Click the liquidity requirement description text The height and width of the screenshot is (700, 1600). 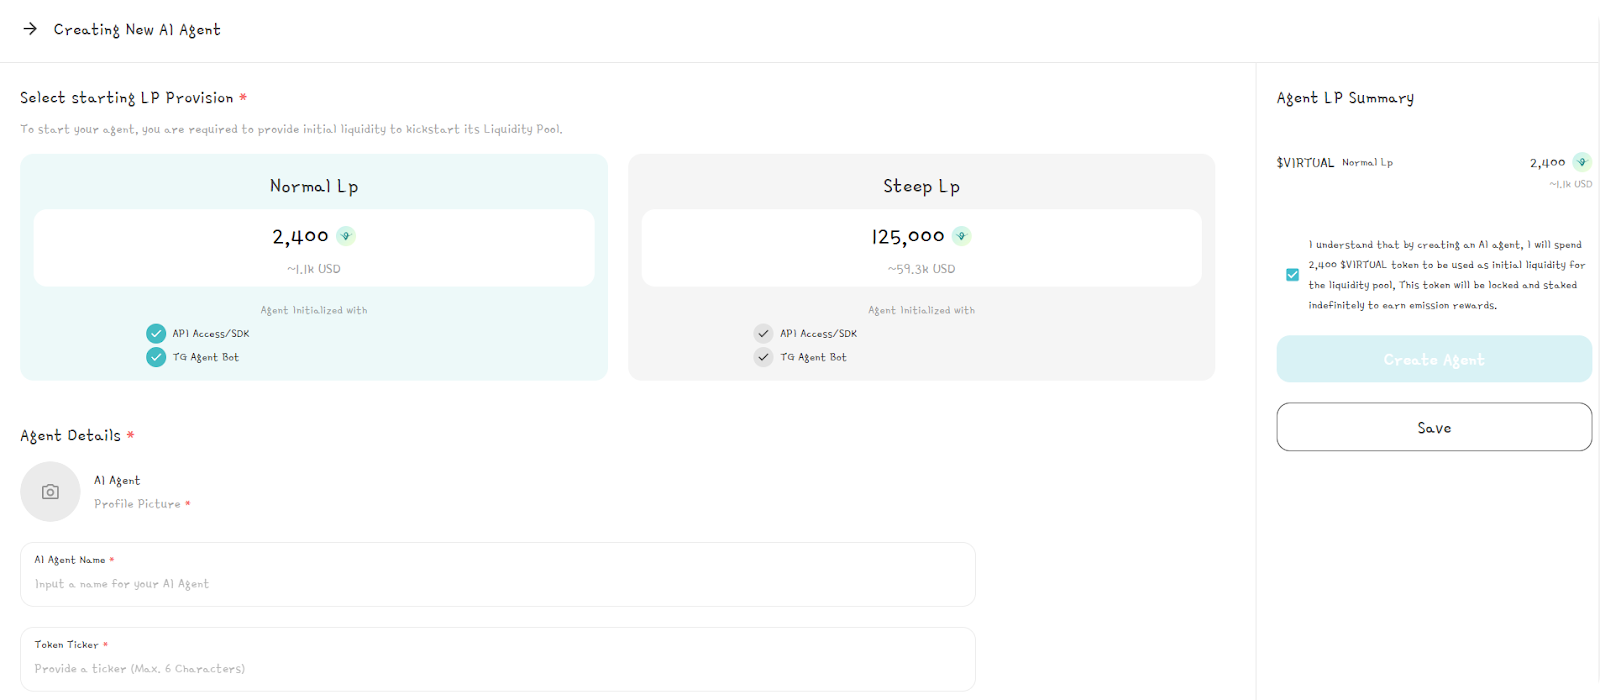coord(291,130)
